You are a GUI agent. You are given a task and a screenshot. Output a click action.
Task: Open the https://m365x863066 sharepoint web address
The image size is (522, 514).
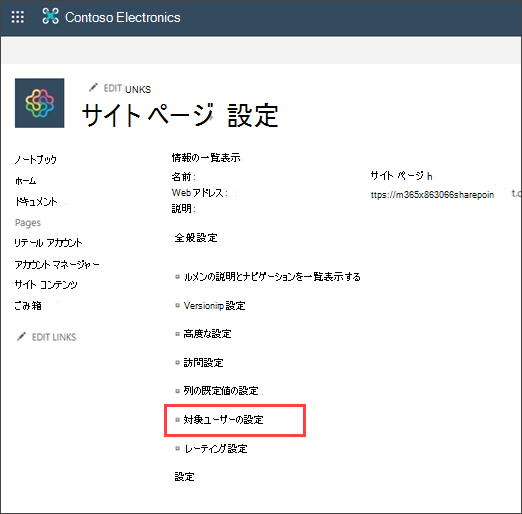pyautogui.click(x=432, y=195)
